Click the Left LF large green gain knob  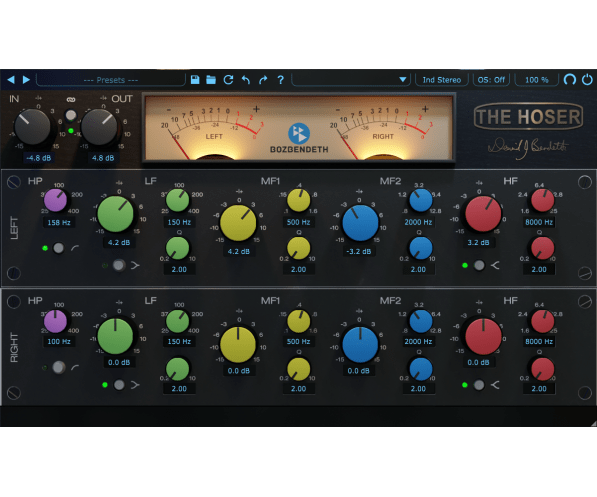(x=115, y=214)
